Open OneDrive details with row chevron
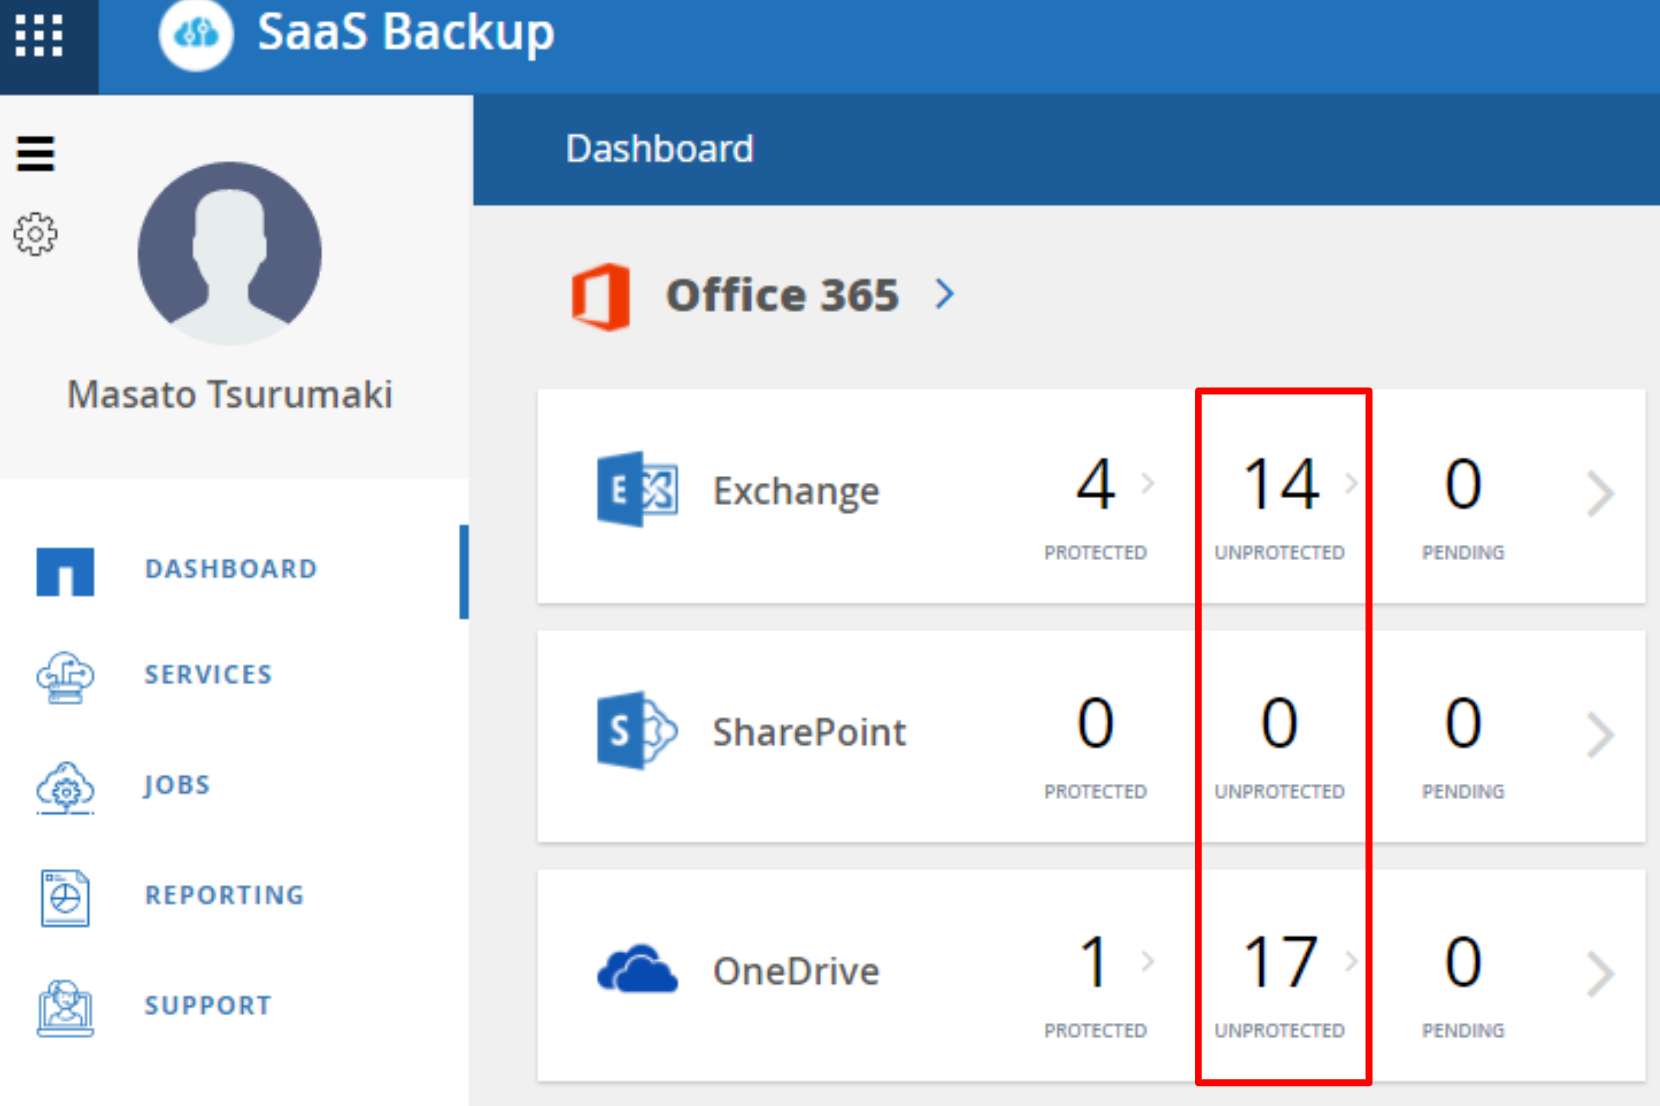 (1600, 975)
